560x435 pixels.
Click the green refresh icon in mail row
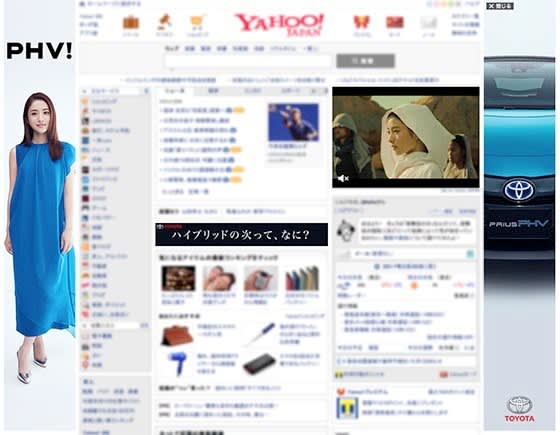point(470,254)
